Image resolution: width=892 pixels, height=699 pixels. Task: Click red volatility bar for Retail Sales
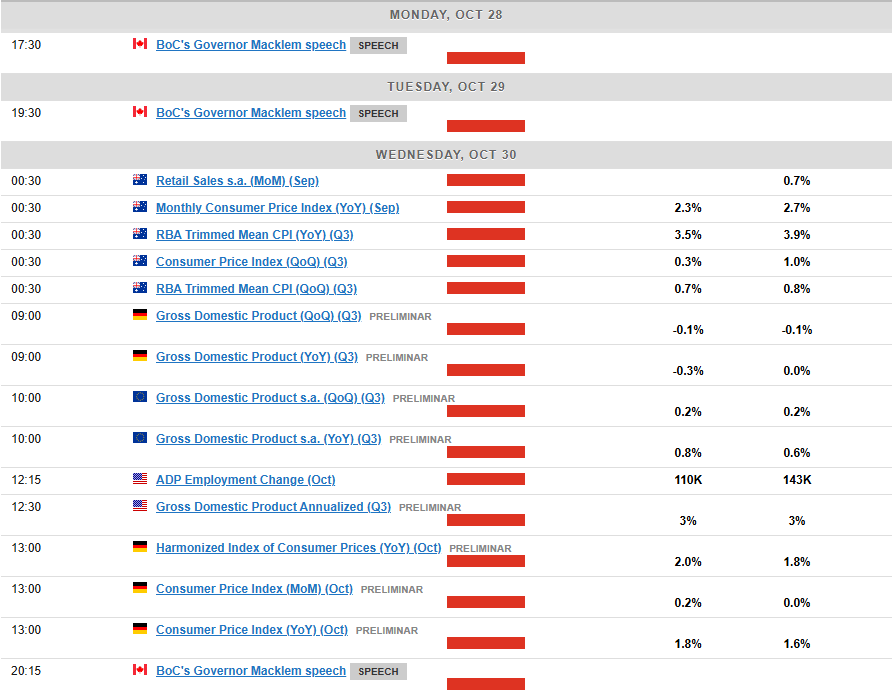tap(486, 180)
